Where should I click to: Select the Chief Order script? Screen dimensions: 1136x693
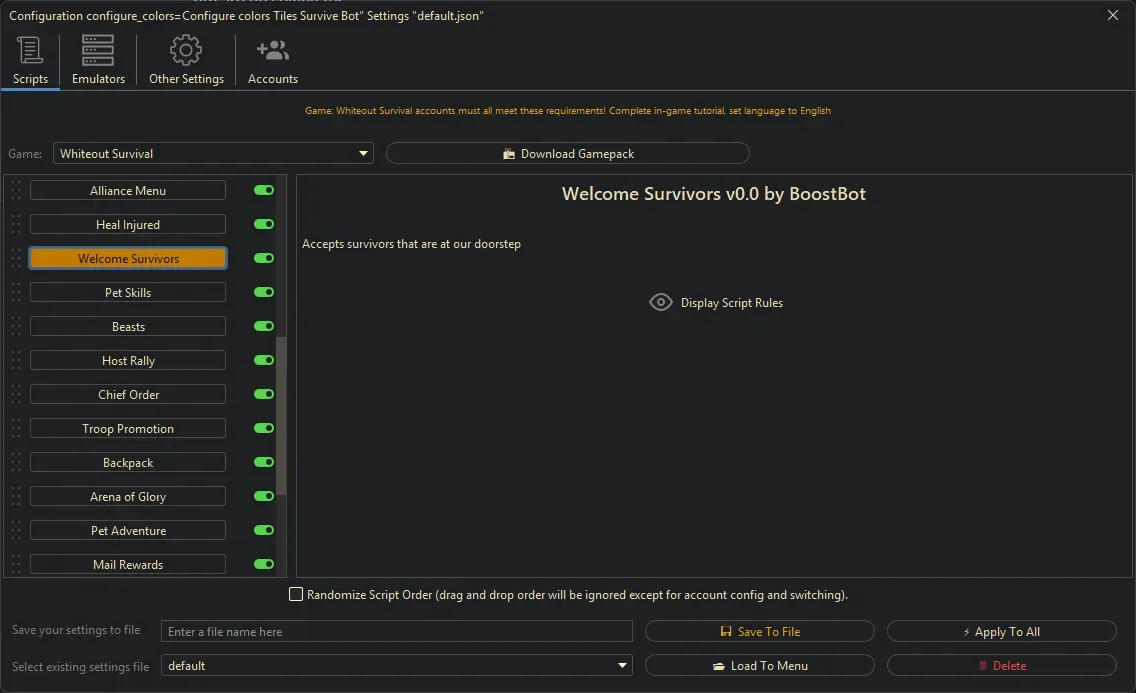pos(128,395)
